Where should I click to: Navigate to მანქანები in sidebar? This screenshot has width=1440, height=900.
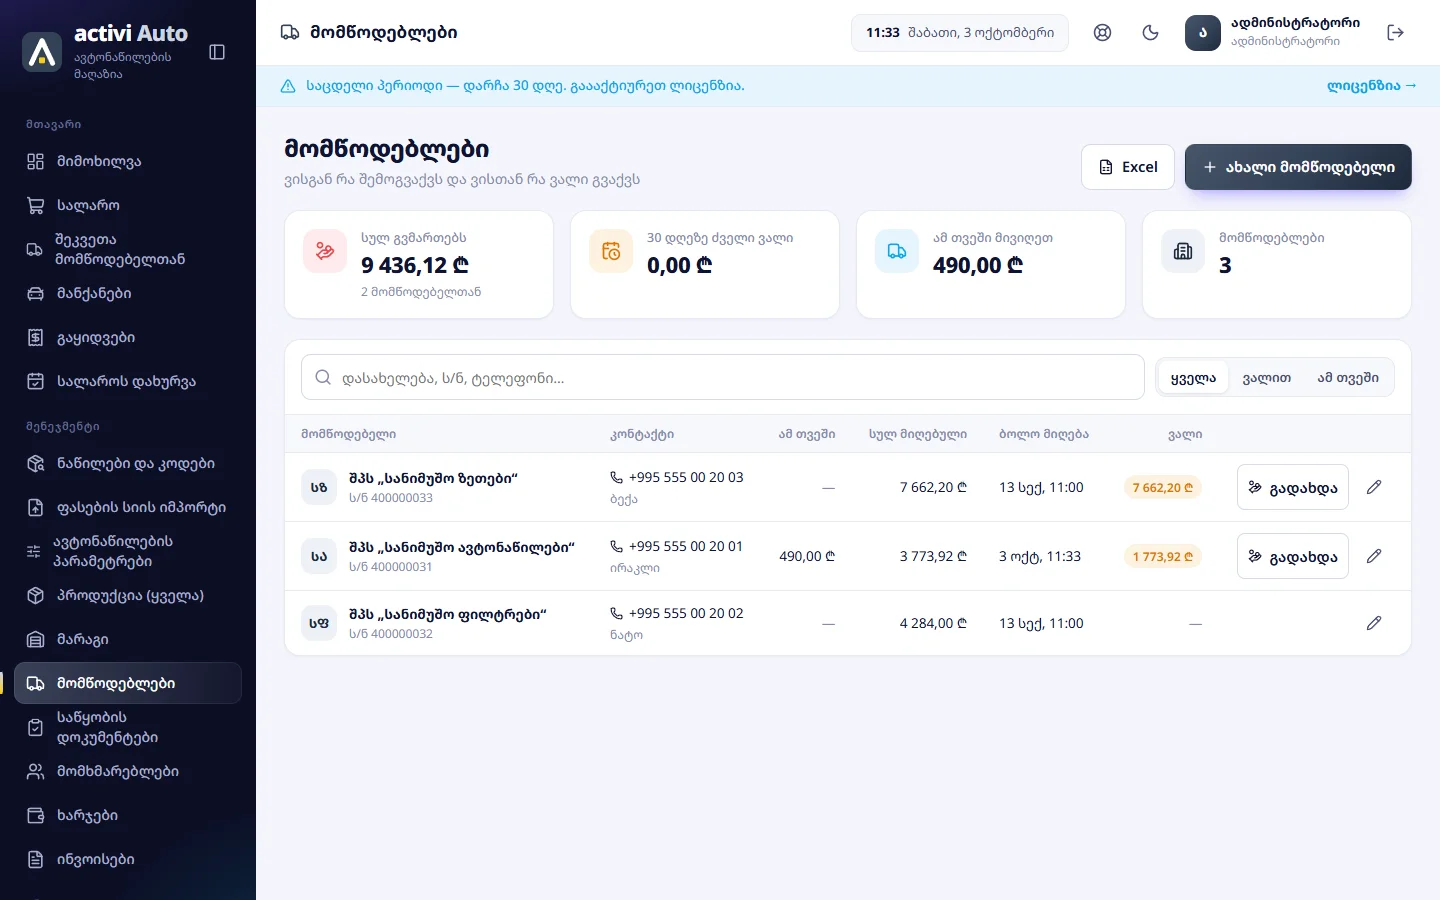pos(128,294)
